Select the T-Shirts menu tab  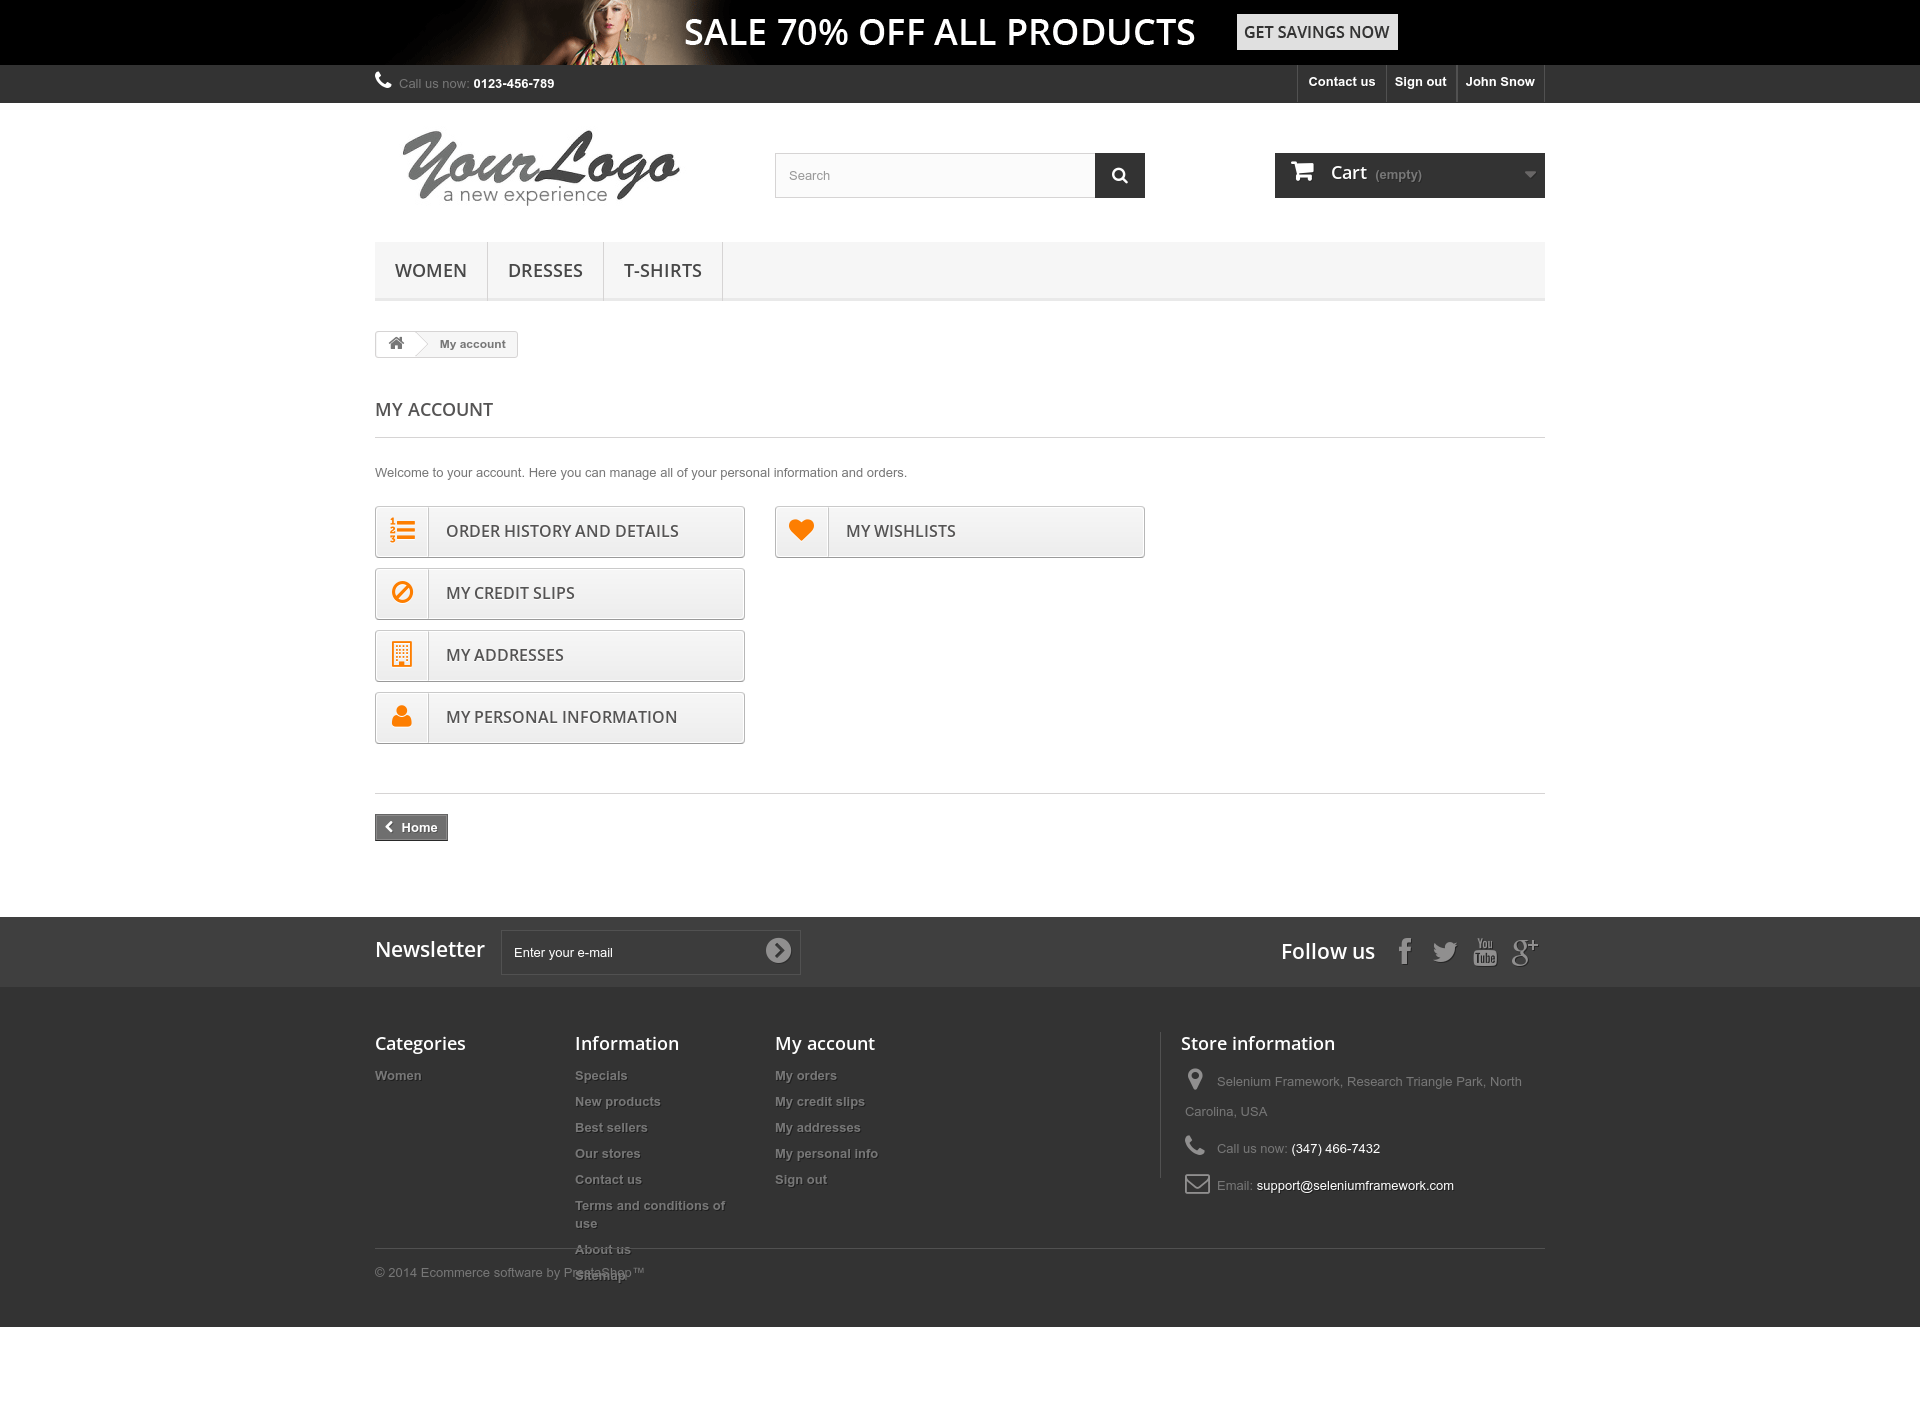point(663,271)
